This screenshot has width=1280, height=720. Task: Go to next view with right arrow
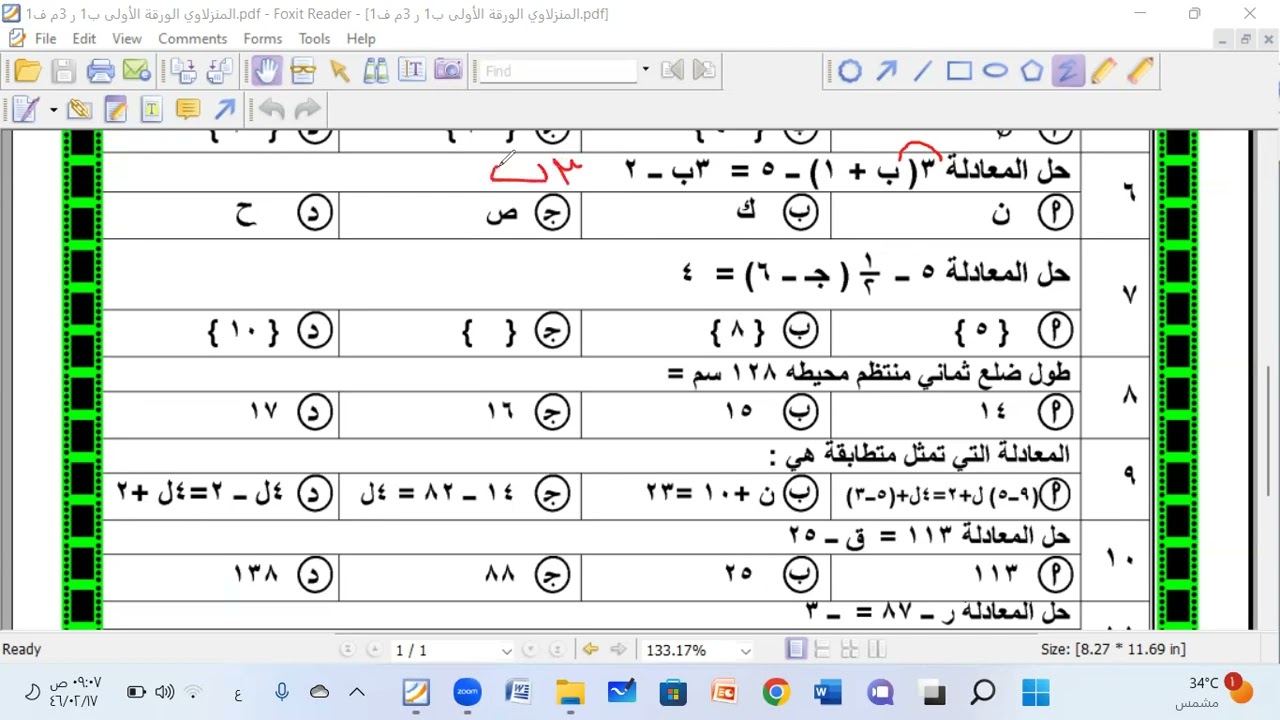[x=618, y=650]
